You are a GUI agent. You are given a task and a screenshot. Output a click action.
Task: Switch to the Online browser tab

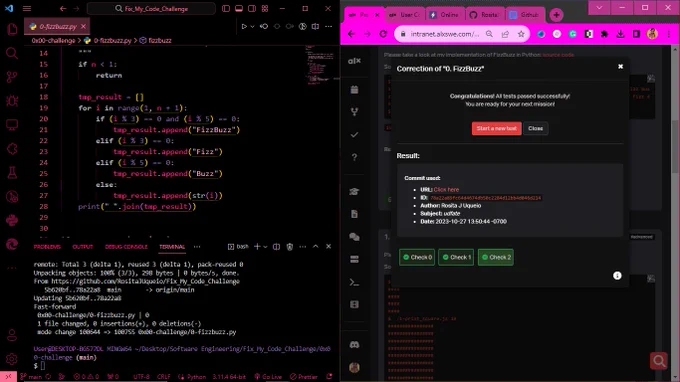click(x=445, y=15)
